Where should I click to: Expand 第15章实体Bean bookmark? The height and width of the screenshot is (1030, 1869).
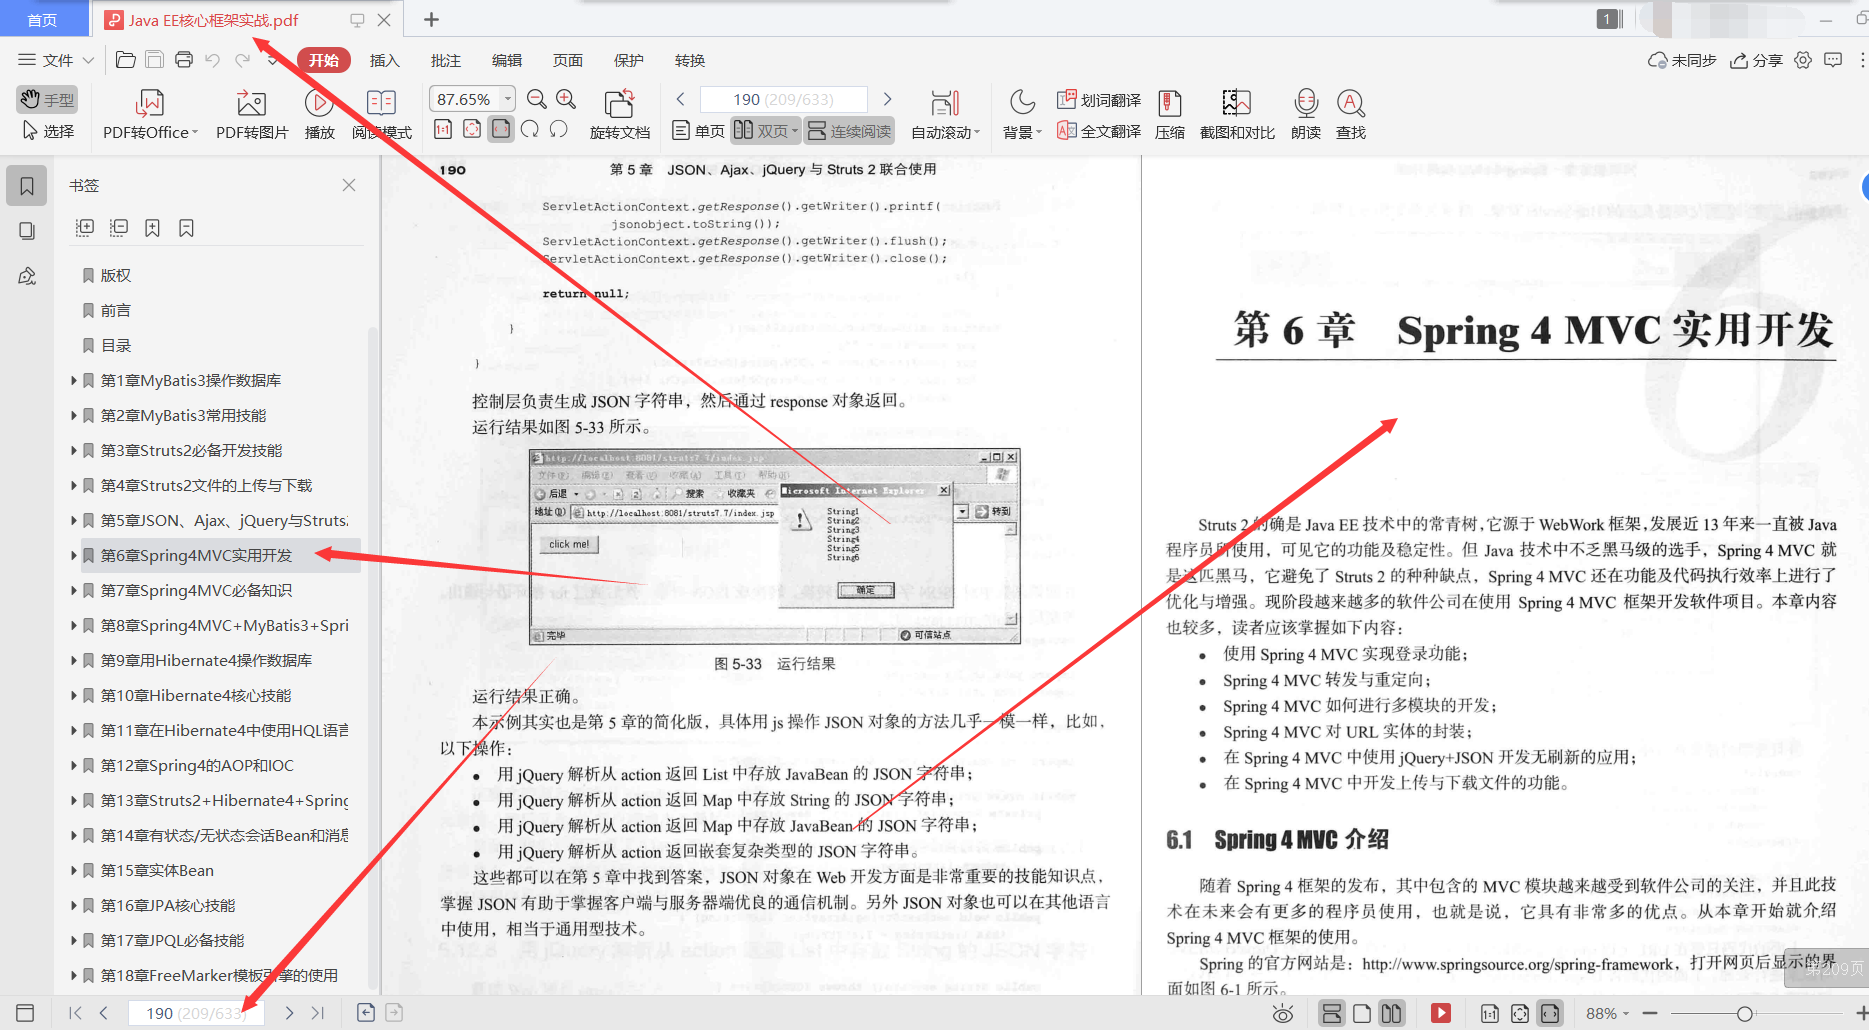[x=74, y=870]
